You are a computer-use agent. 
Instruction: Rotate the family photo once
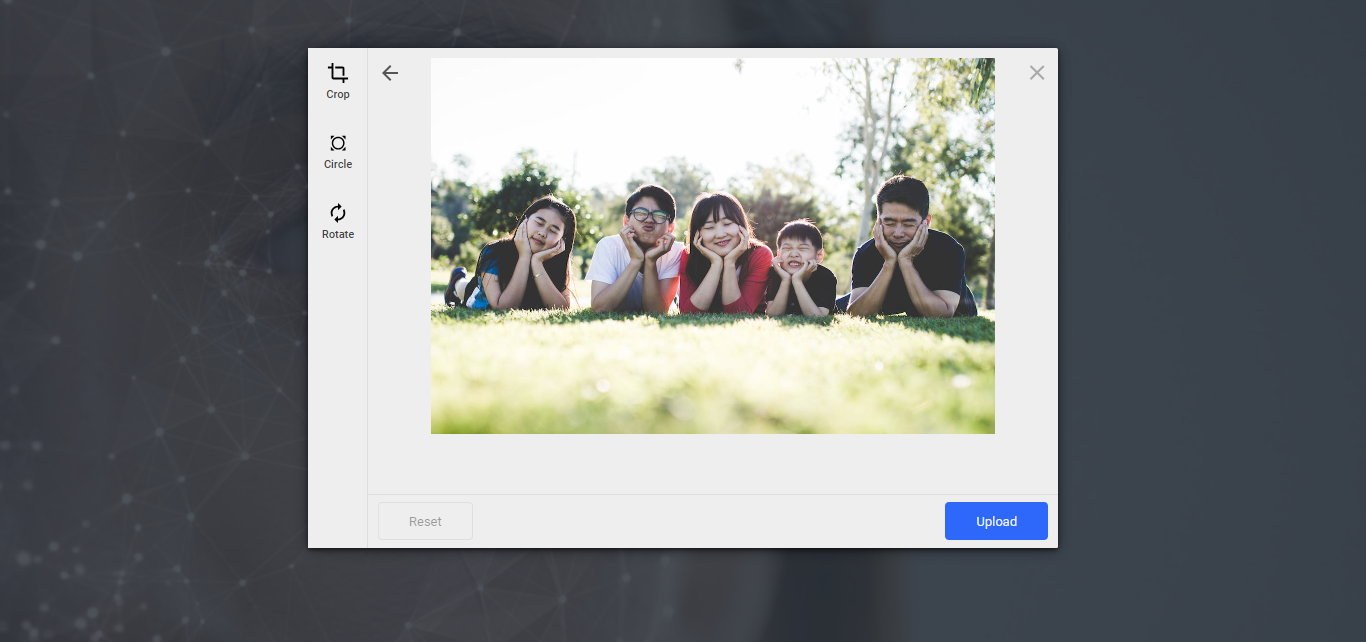(337, 215)
